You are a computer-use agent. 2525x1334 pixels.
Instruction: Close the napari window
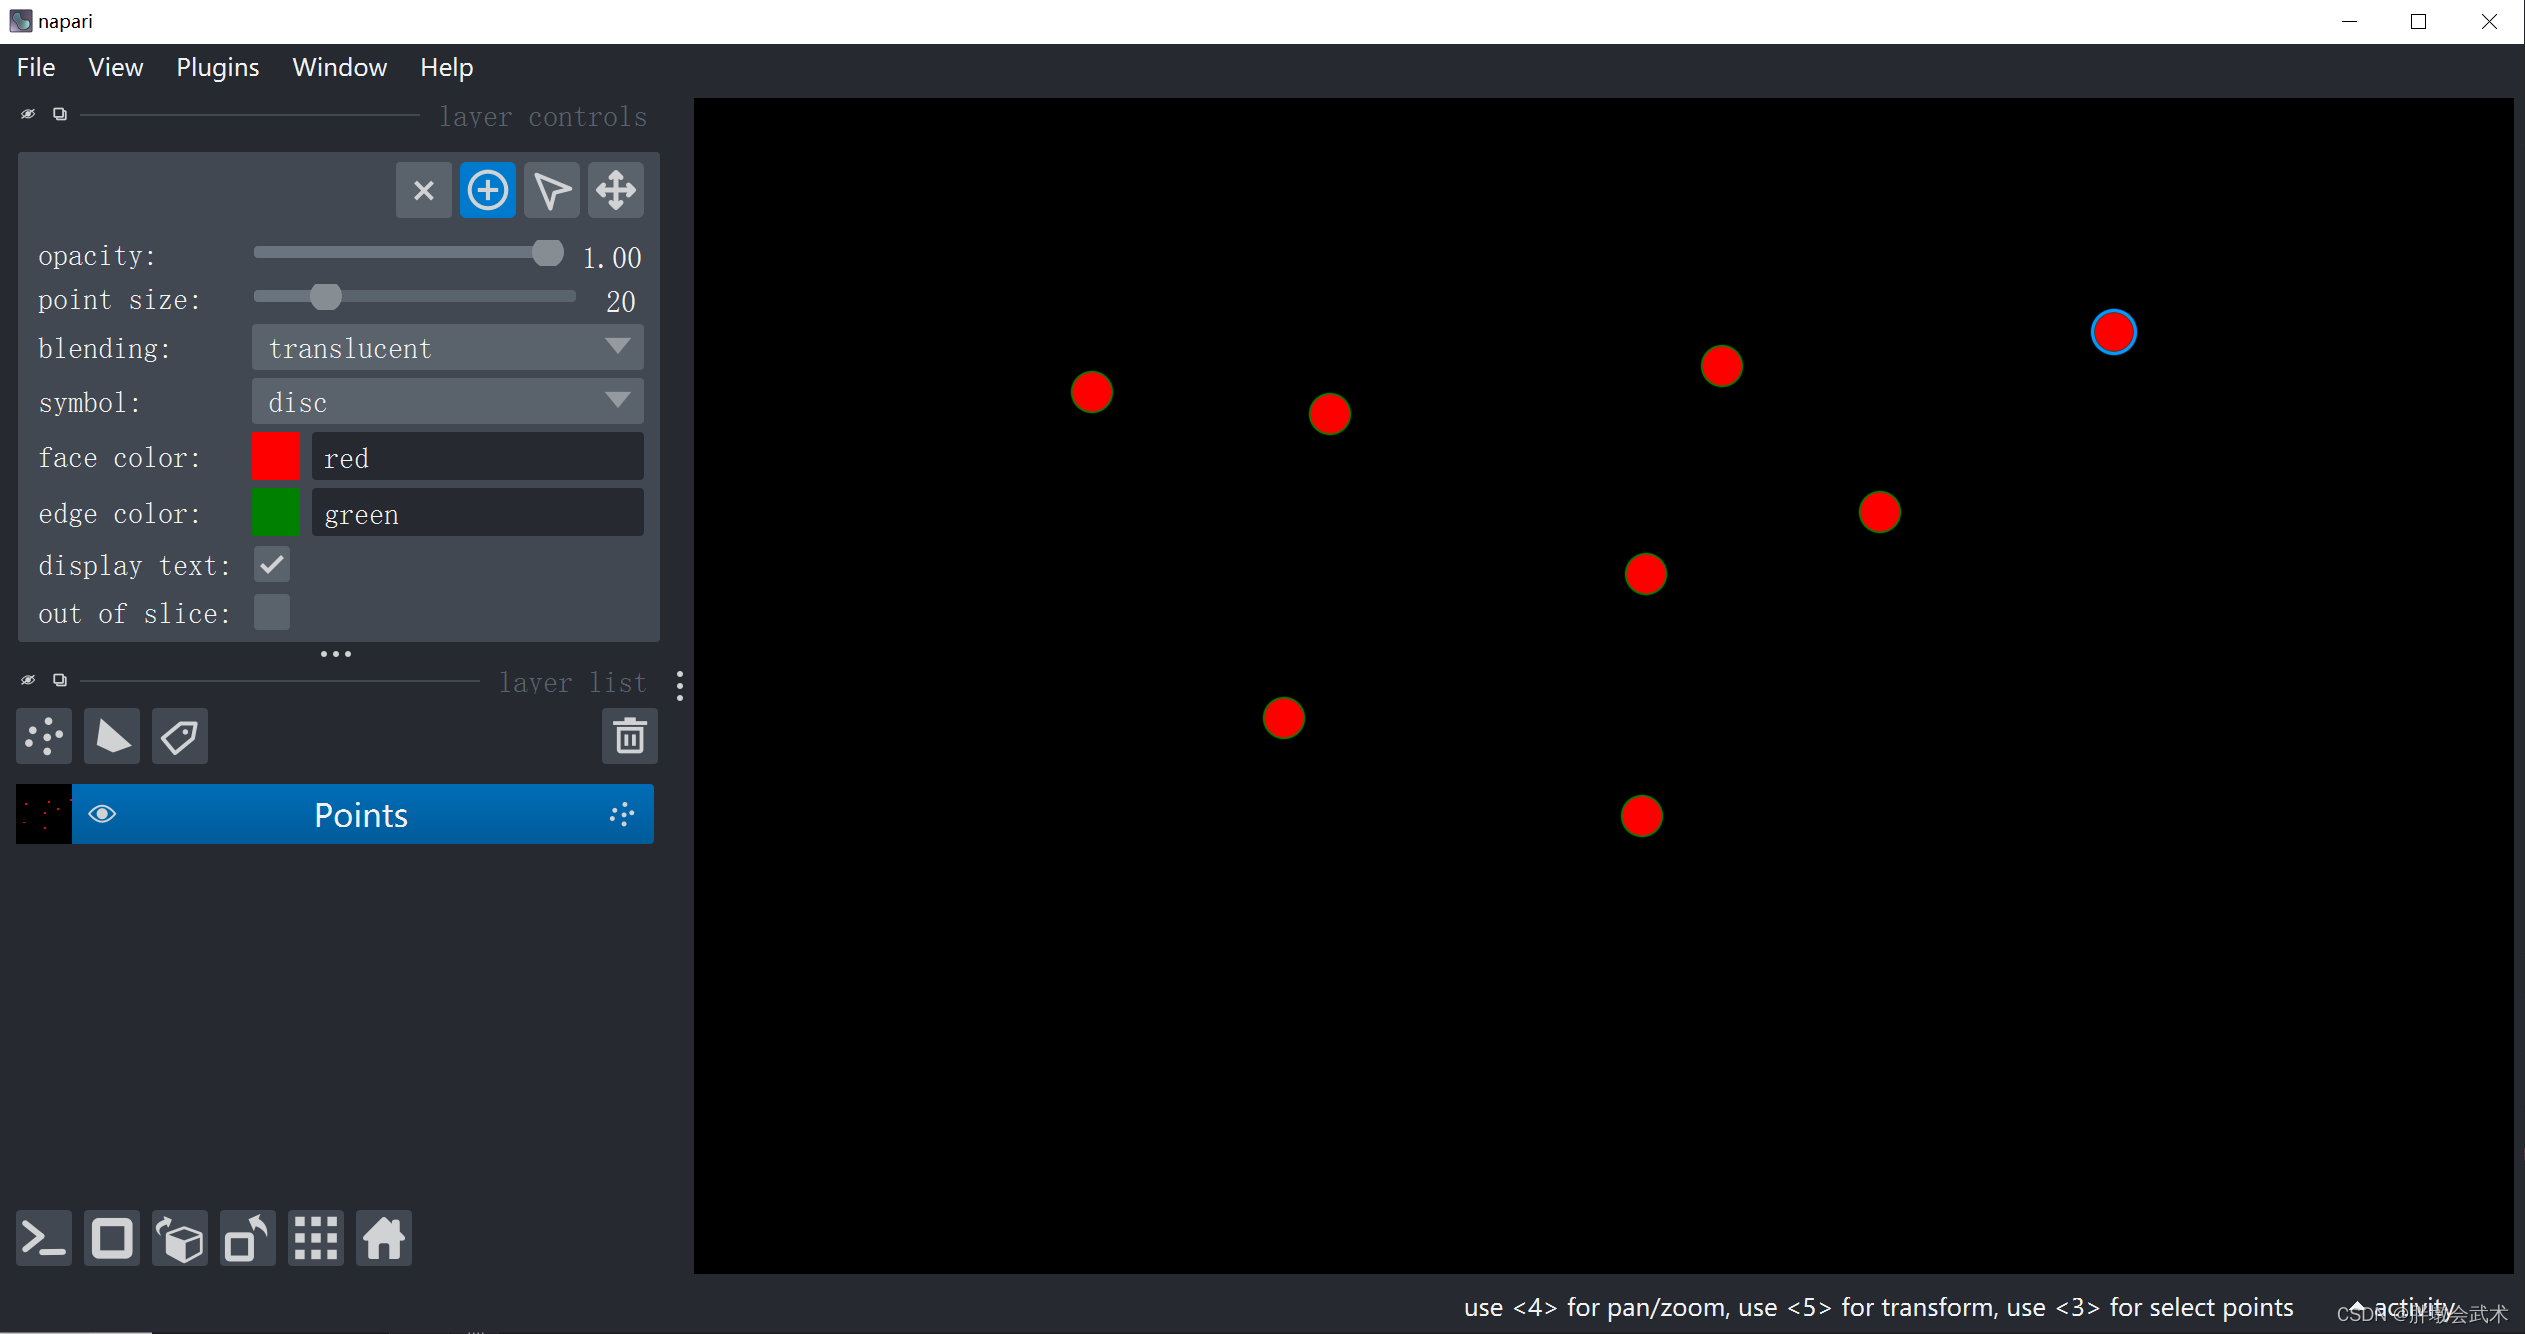(x=2489, y=21)
